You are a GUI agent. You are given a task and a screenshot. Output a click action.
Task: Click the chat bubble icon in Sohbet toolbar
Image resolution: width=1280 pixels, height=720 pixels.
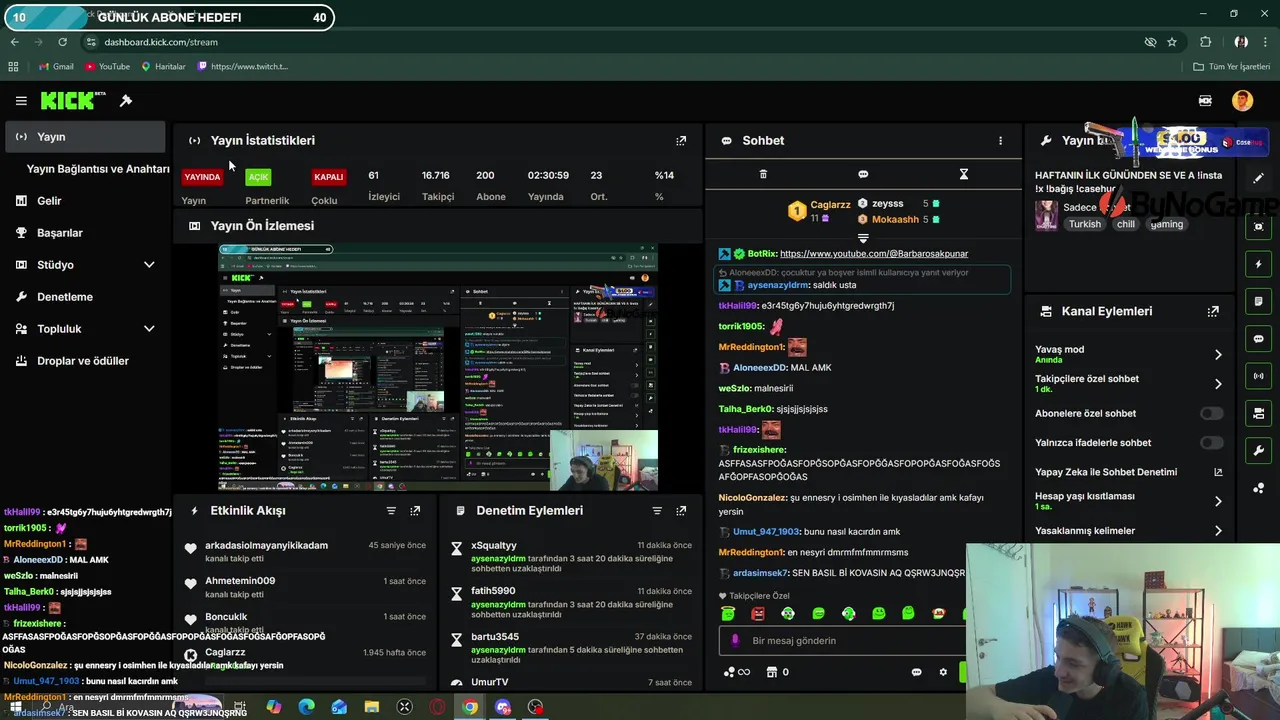(x=863, y=174)
